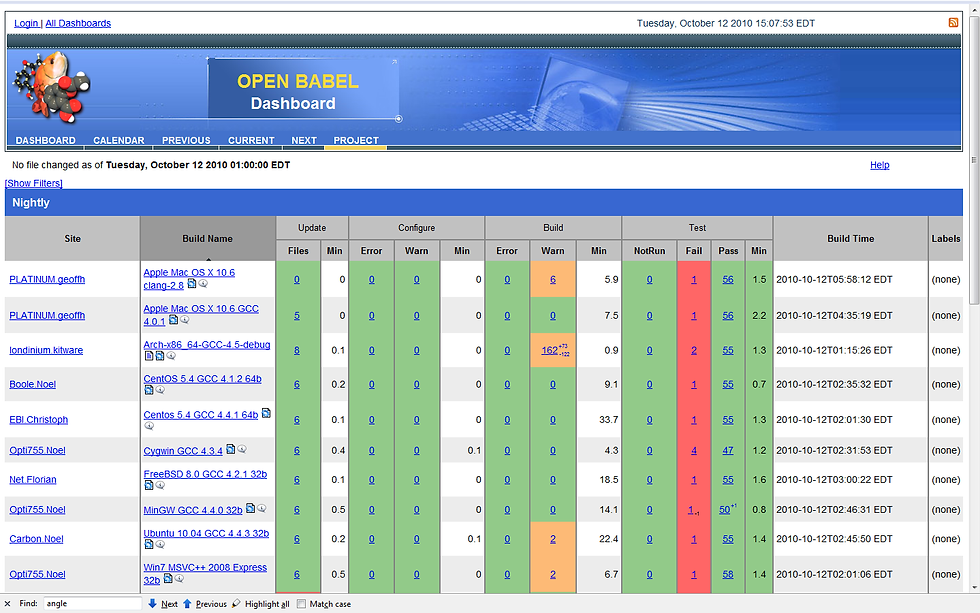This screenshot has height=613, width=980.
Task: Open blue document icon for Arch-x86_64 build
Action: pos(160,356)
